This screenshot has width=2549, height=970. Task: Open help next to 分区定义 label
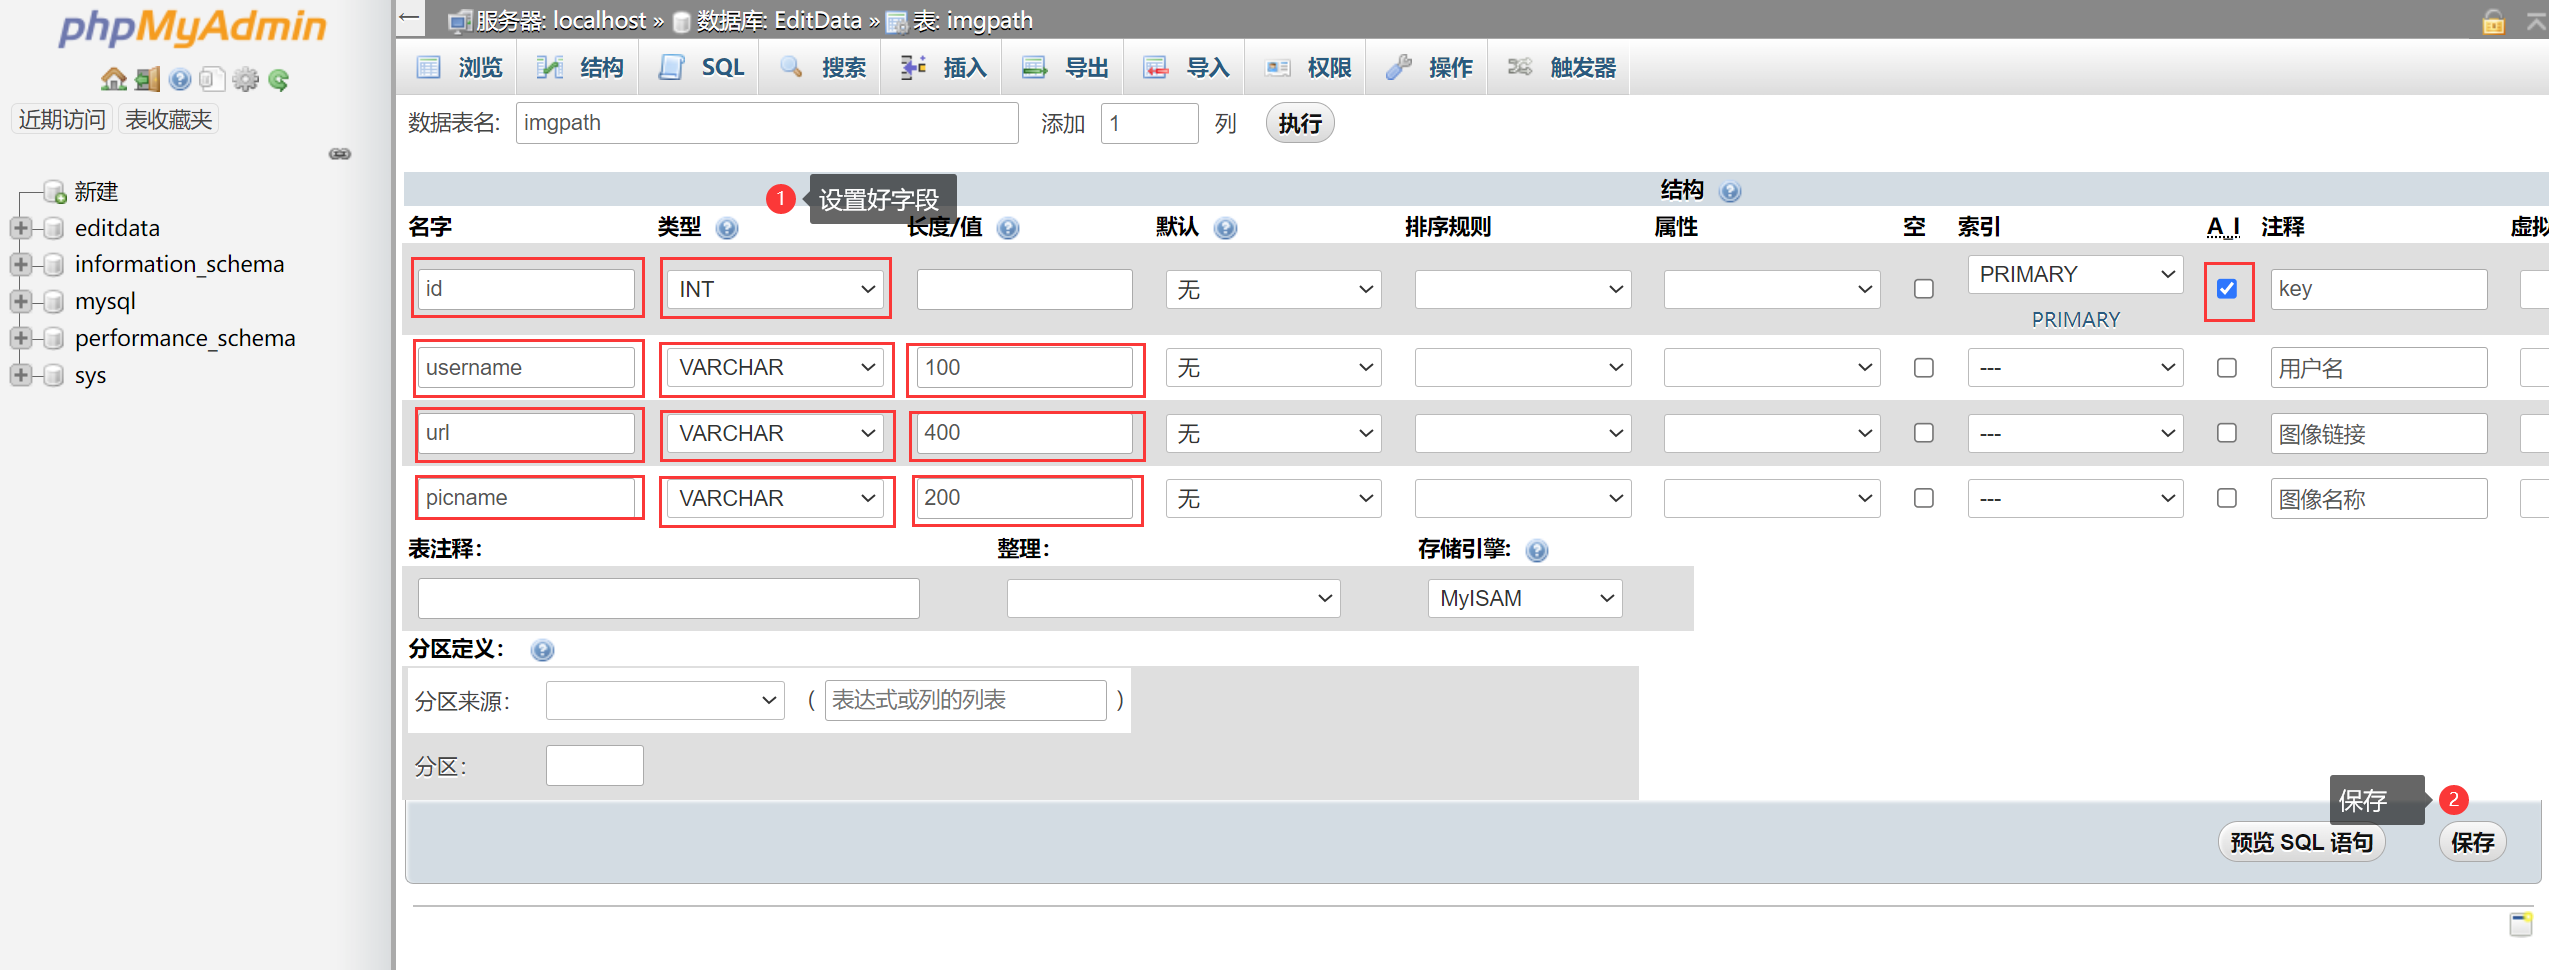coord(542,650)
